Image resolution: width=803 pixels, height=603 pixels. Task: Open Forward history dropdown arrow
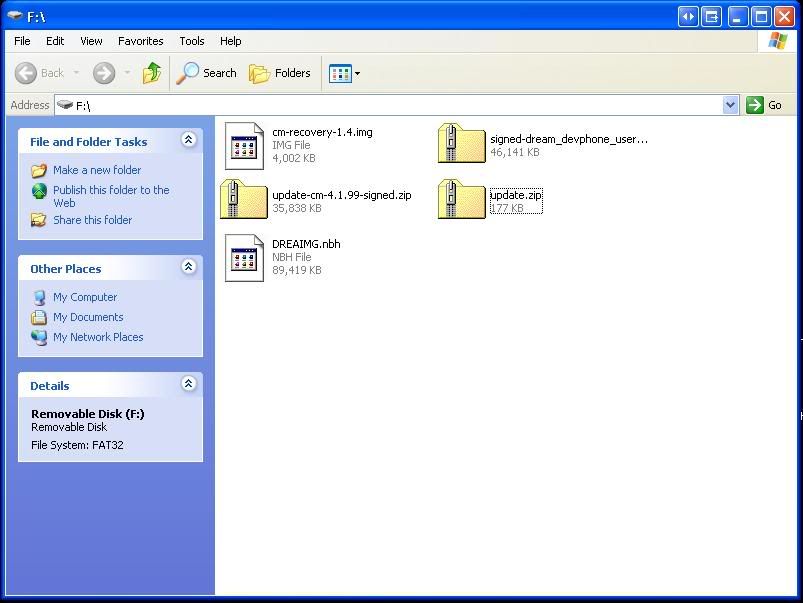point(127,73)
